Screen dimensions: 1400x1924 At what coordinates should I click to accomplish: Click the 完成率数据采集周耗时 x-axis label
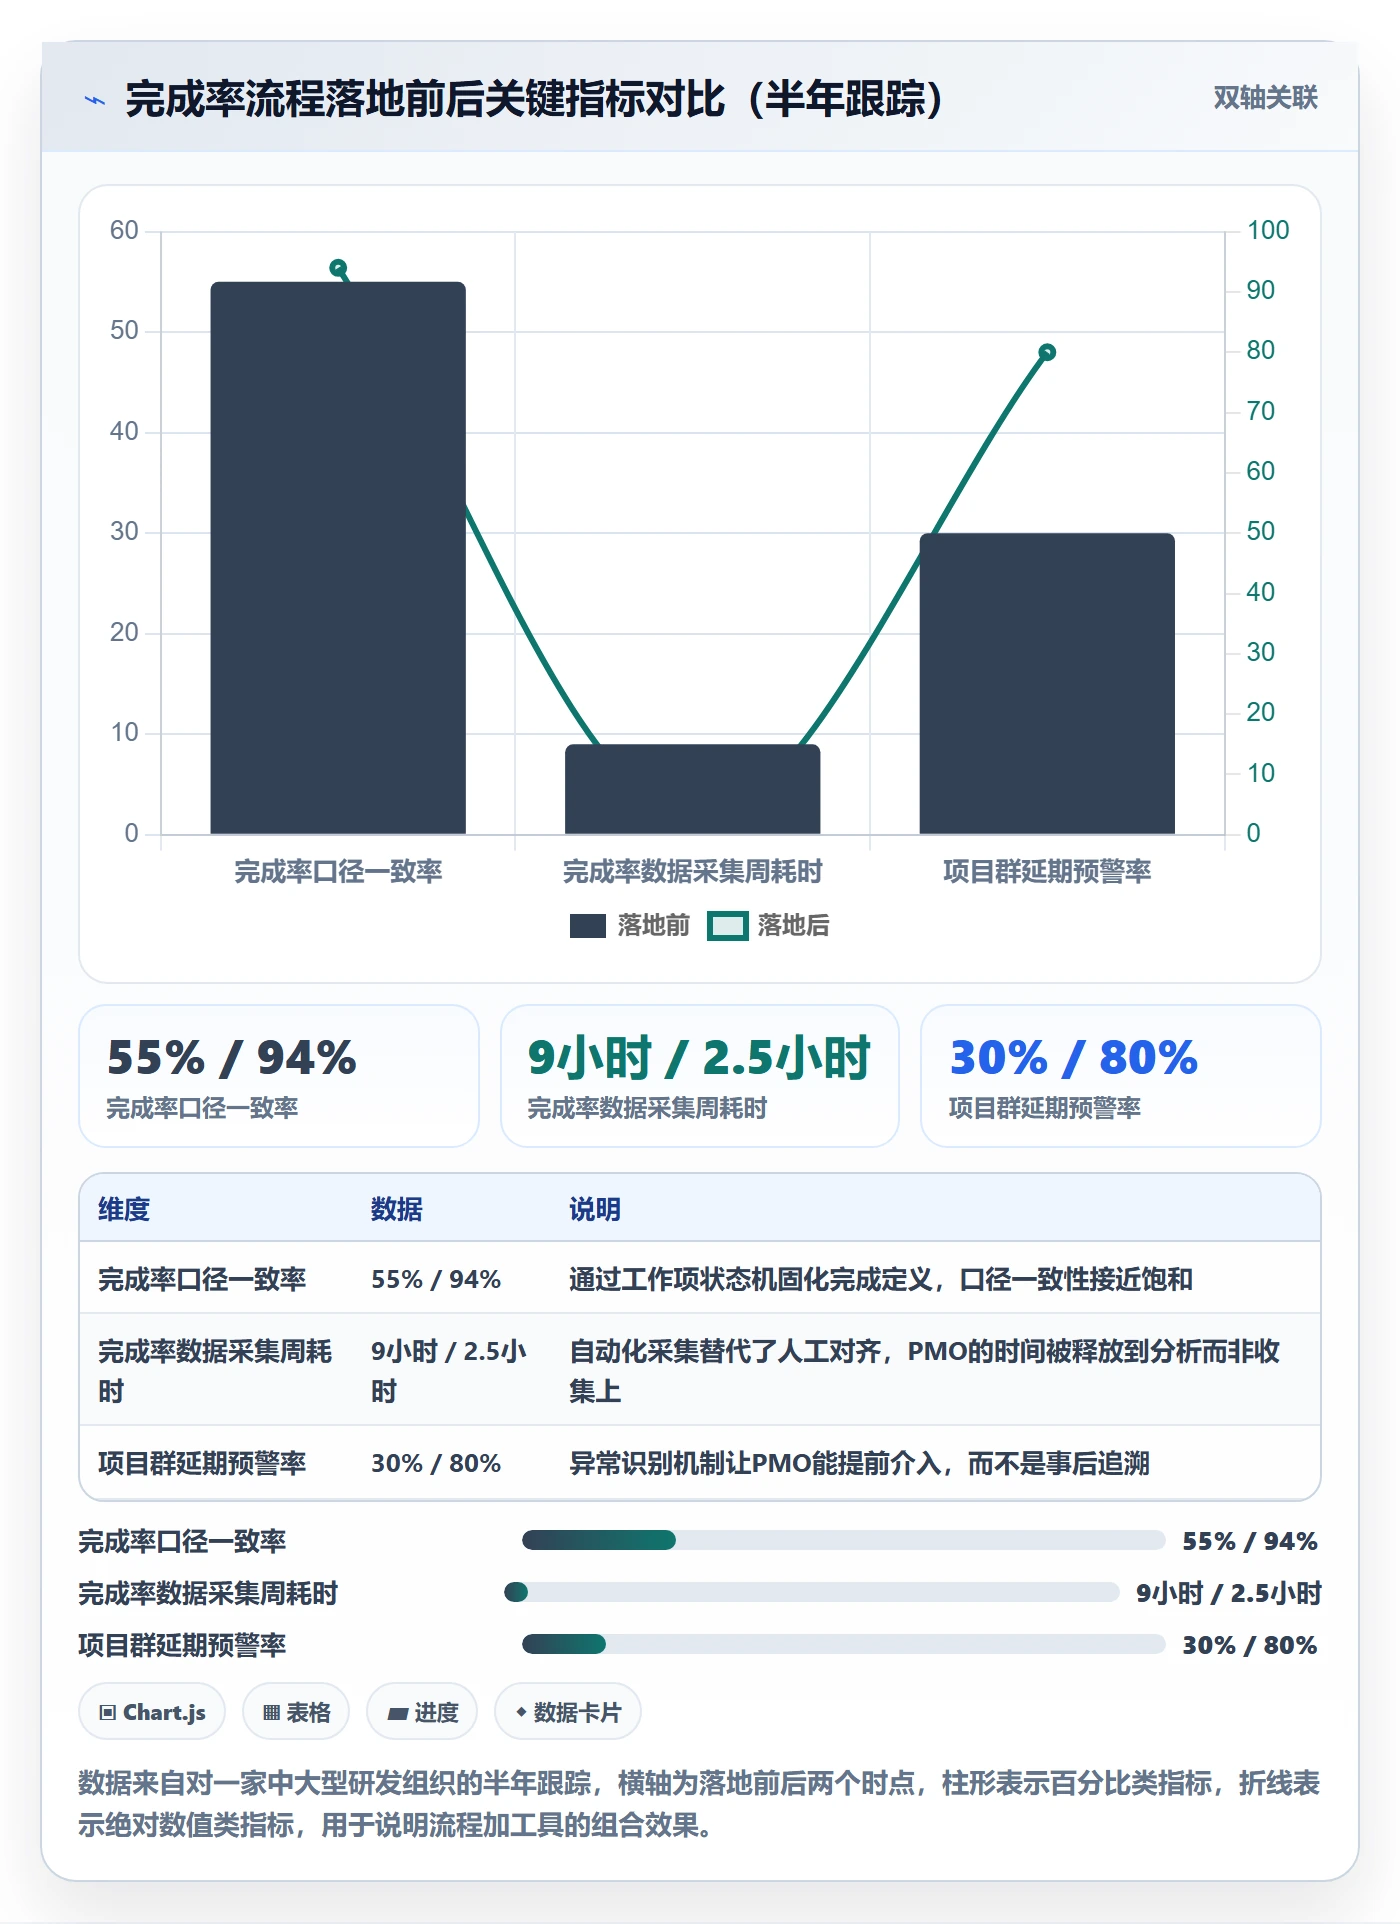point(692,872)
